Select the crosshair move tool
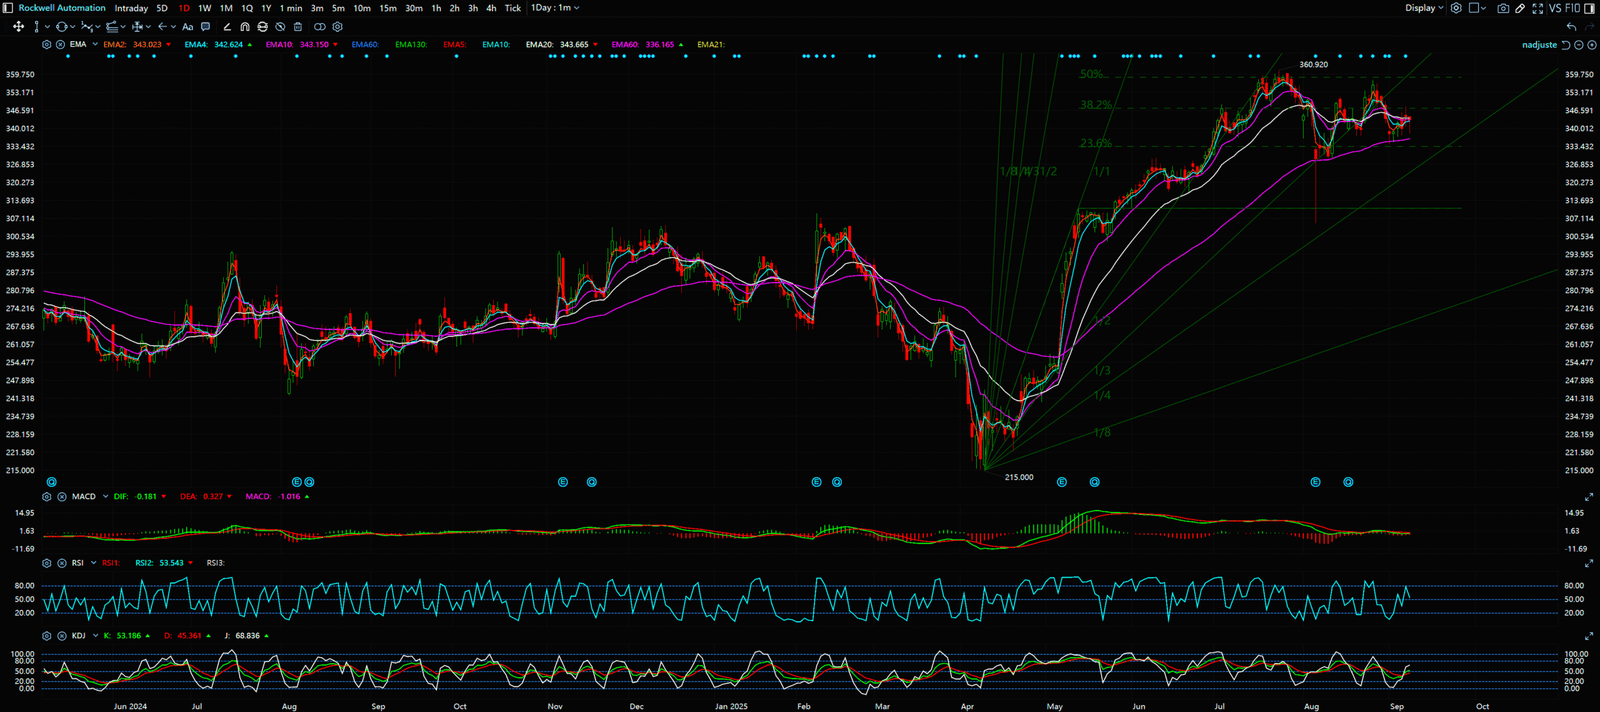 [18, 27]
